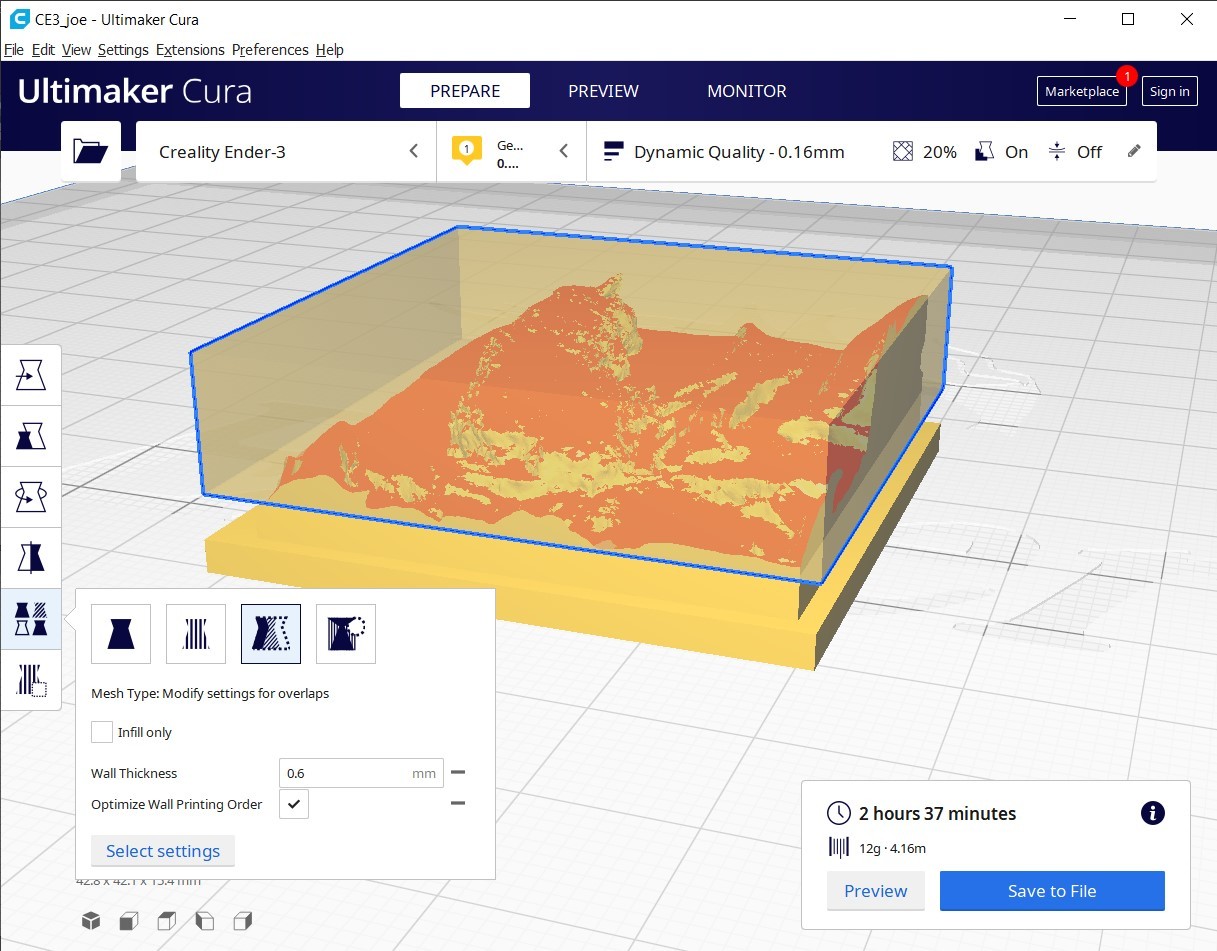Click the material usage spool icon
1217x951 pixels.
(838, 848)
